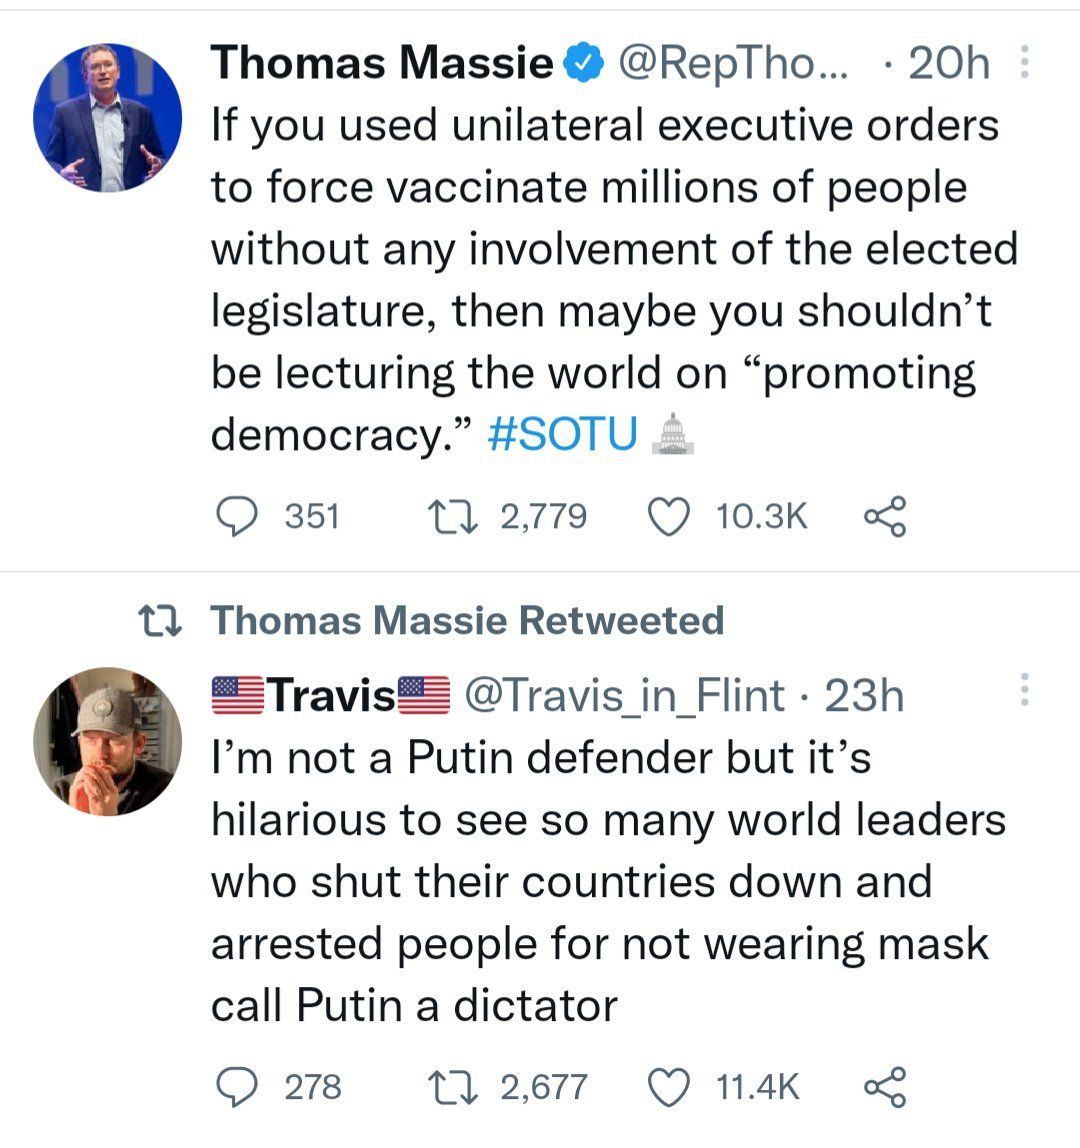The height and width of the screenshot is (1148, 1080).
Task: Open Travis's tweet text about Putin
Action: (x=600, y=881)
